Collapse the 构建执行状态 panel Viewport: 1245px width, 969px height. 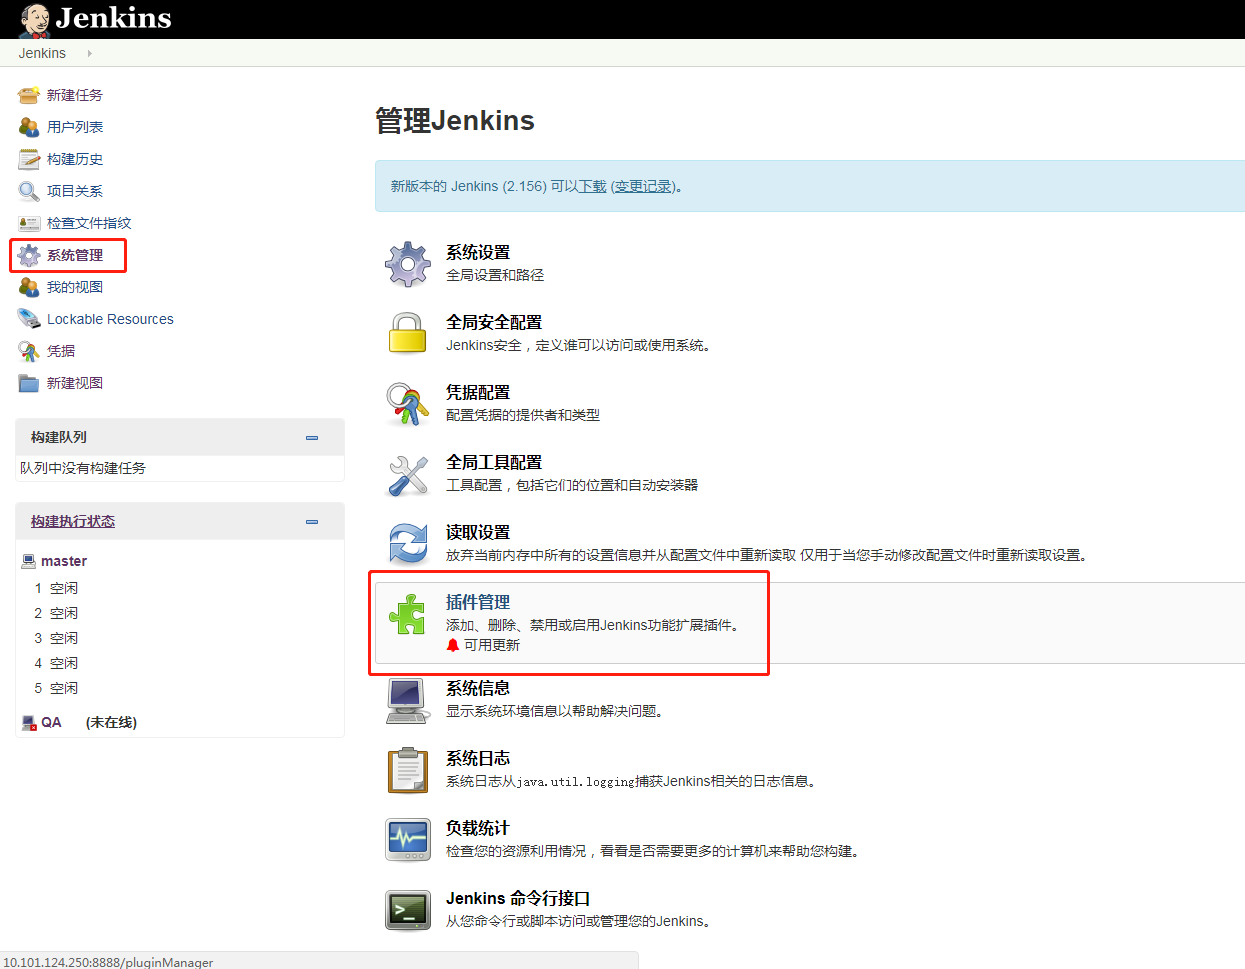coord(312,522)
